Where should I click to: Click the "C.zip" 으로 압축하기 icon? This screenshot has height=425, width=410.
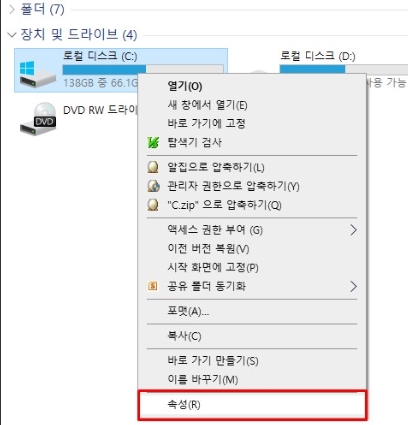click(153, 205)
